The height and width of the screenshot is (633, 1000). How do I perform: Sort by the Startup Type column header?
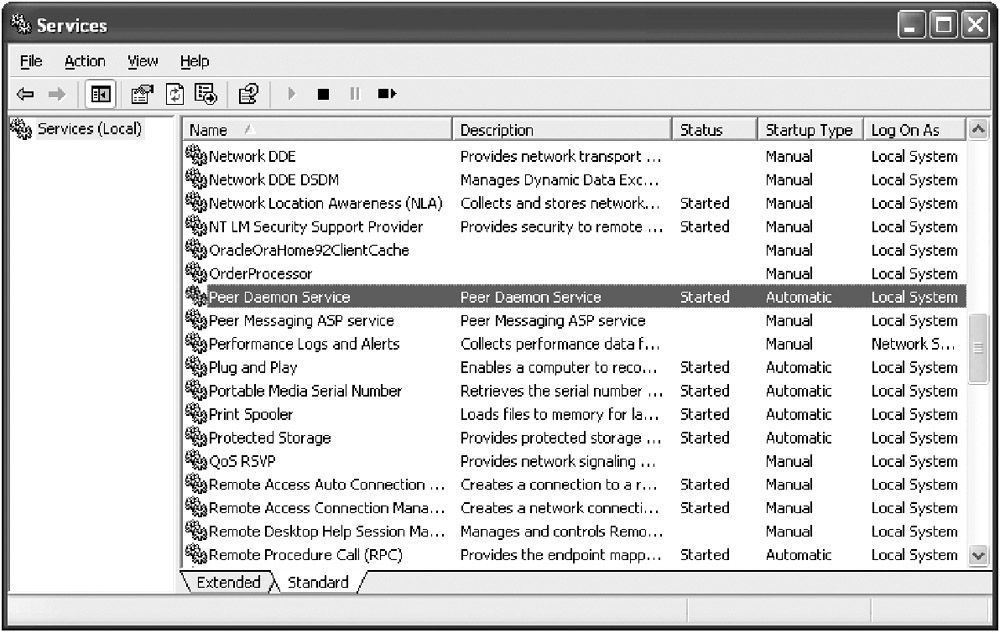tap(808, 130)
